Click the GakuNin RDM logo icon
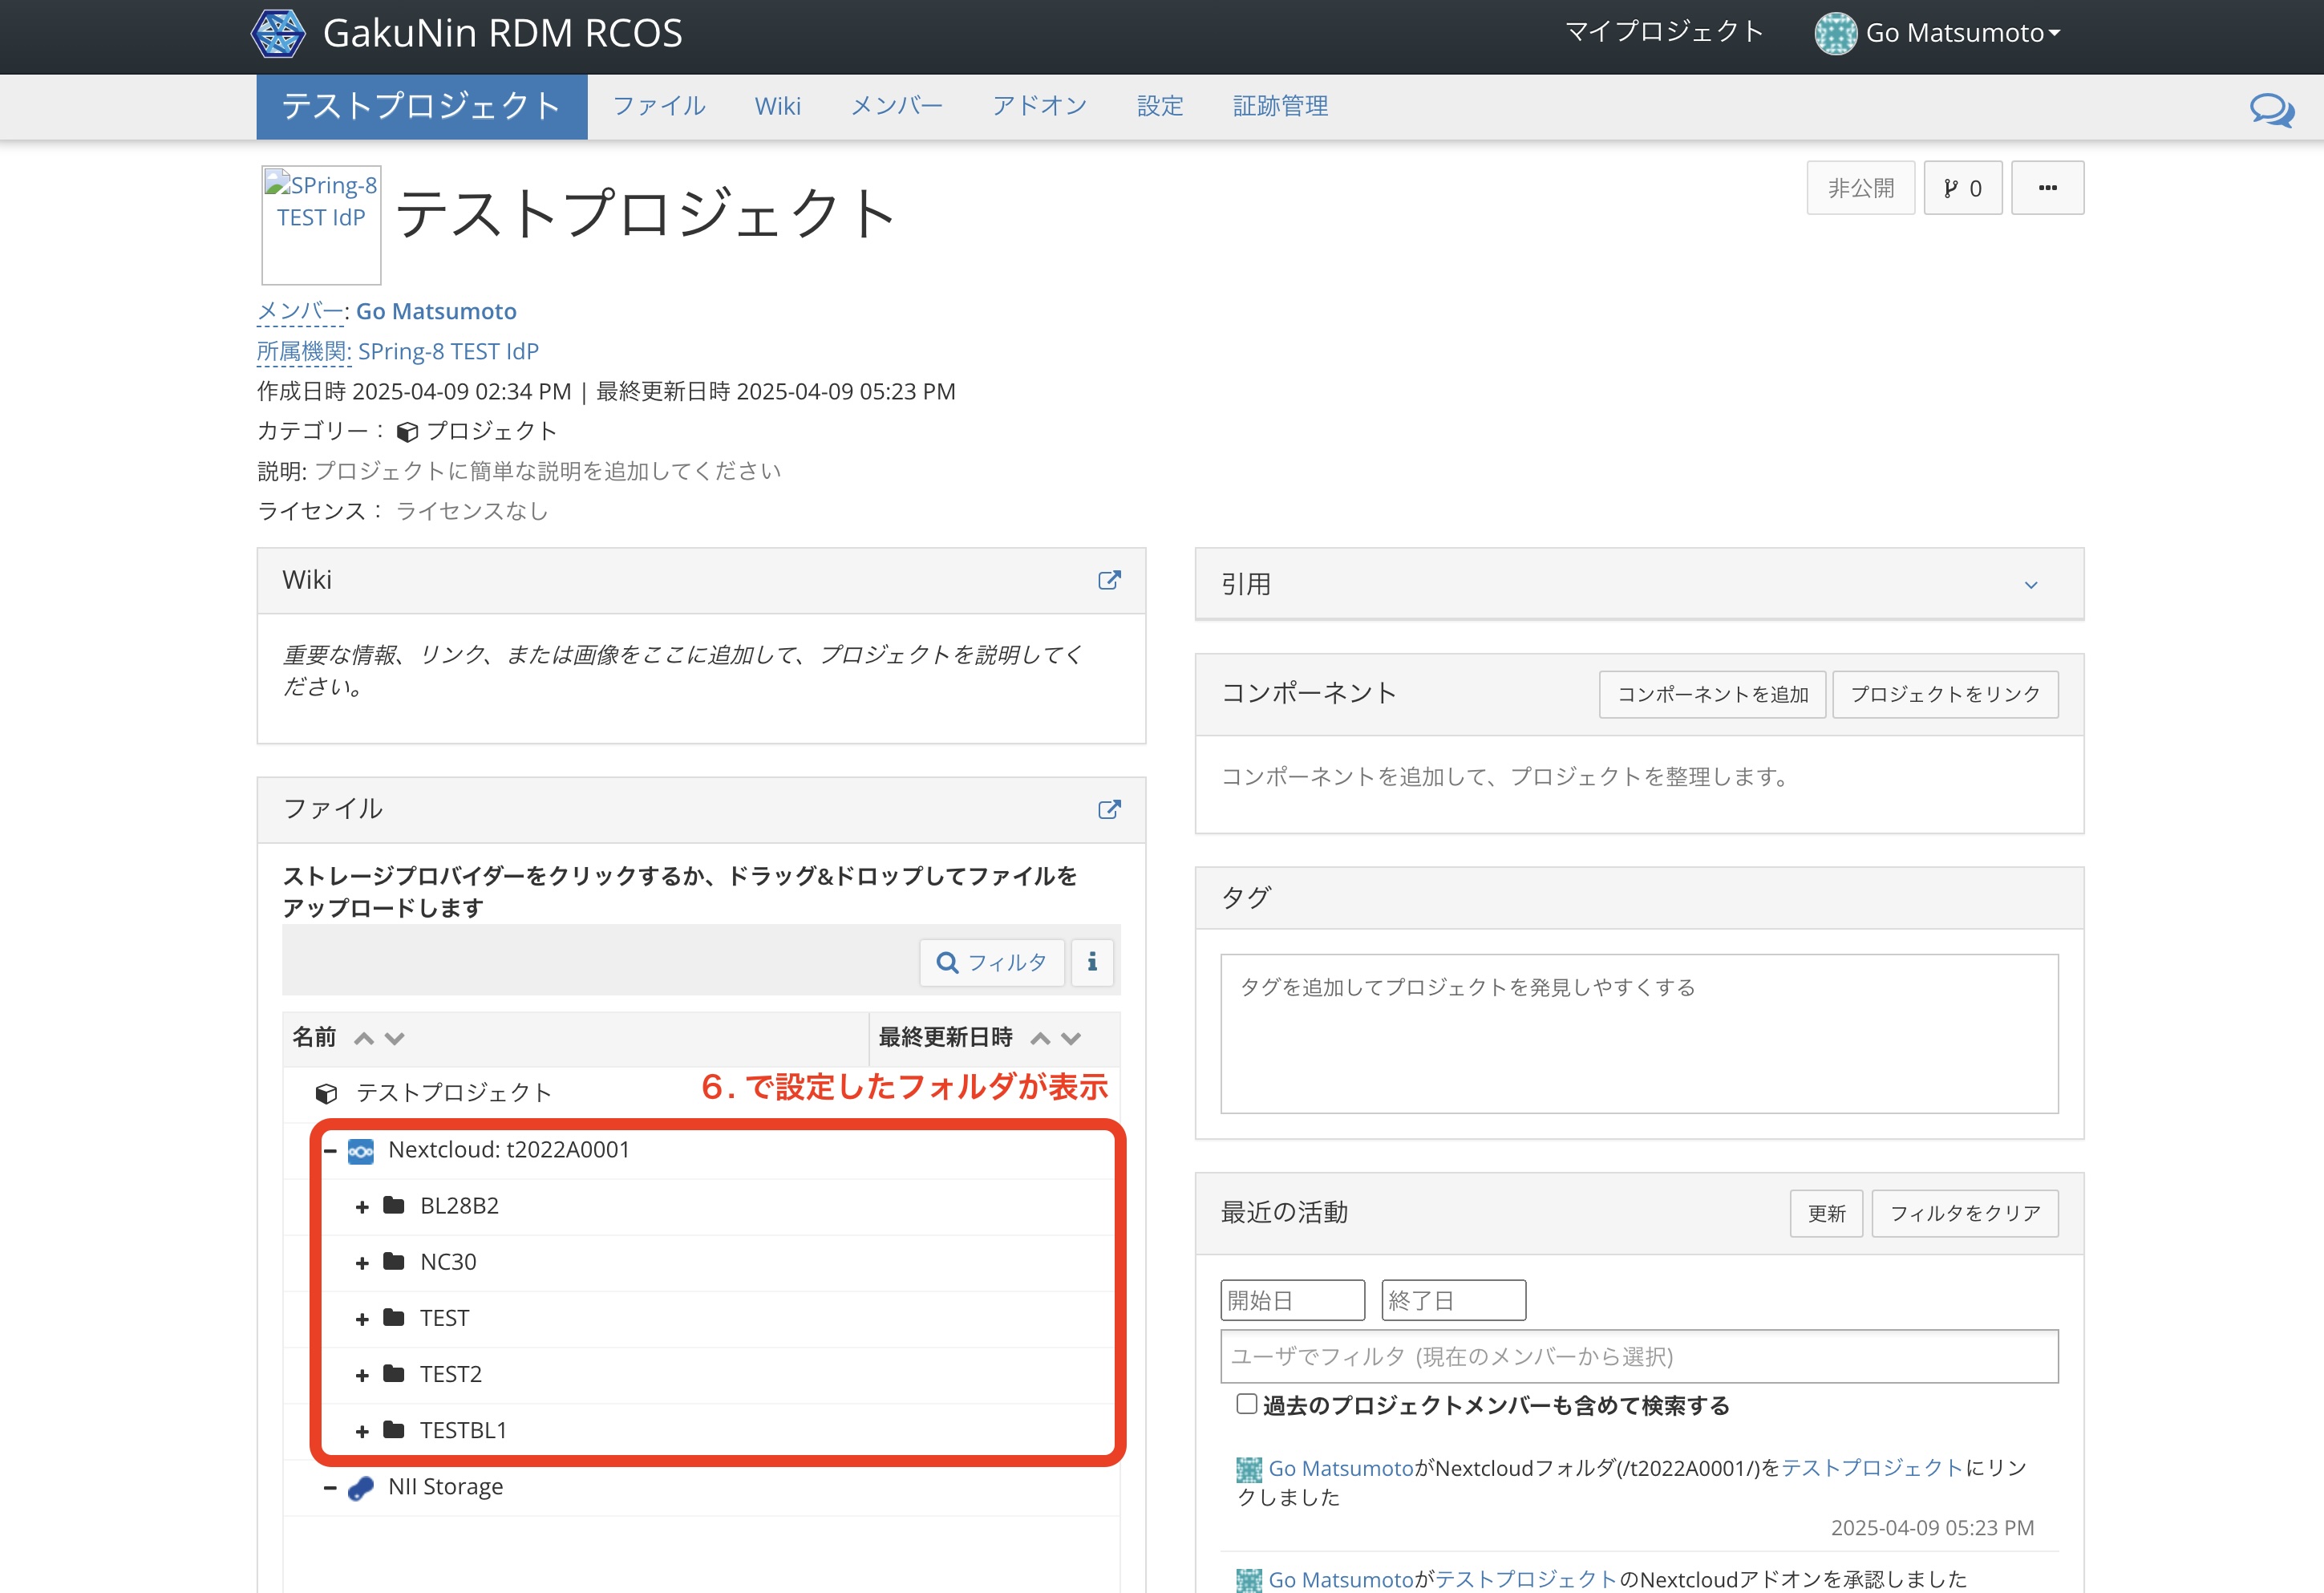The height and width of the screenshot is (1593, 2324). tap(278, 33)
